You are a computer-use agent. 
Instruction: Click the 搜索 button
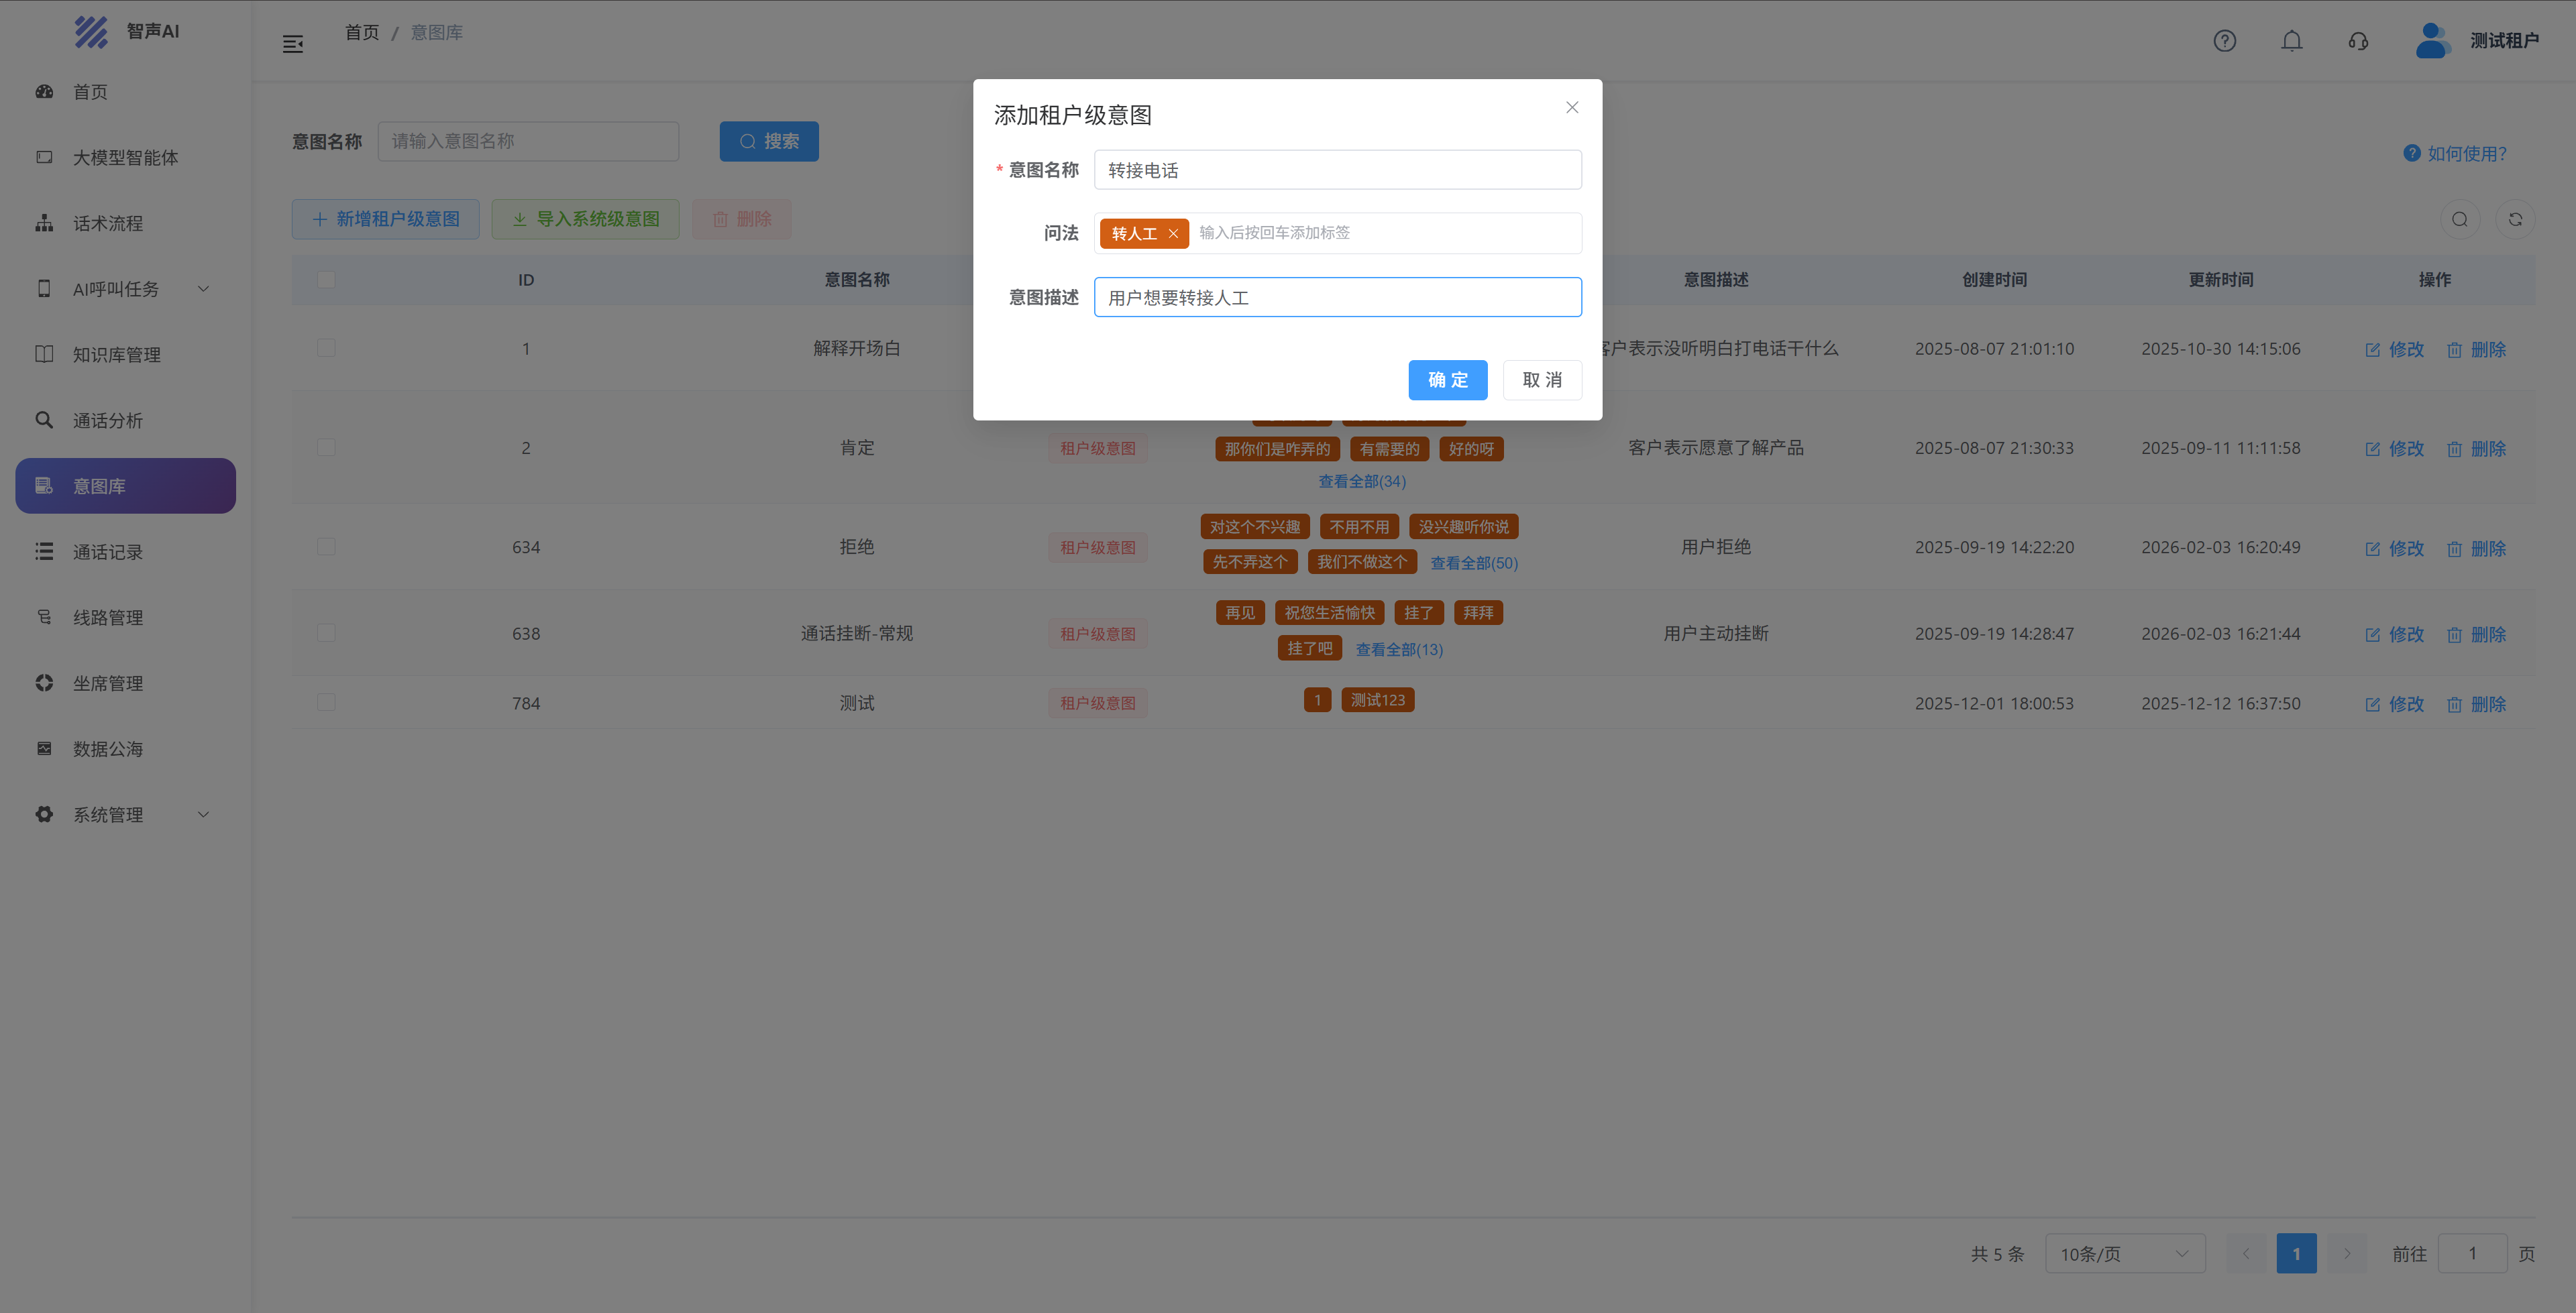769,142
